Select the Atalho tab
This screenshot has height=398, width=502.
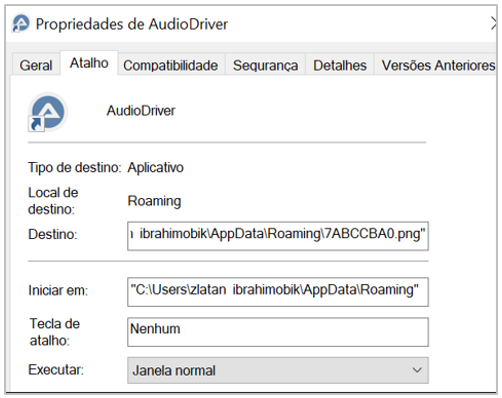pyautogui.click(x=89, y=63)
